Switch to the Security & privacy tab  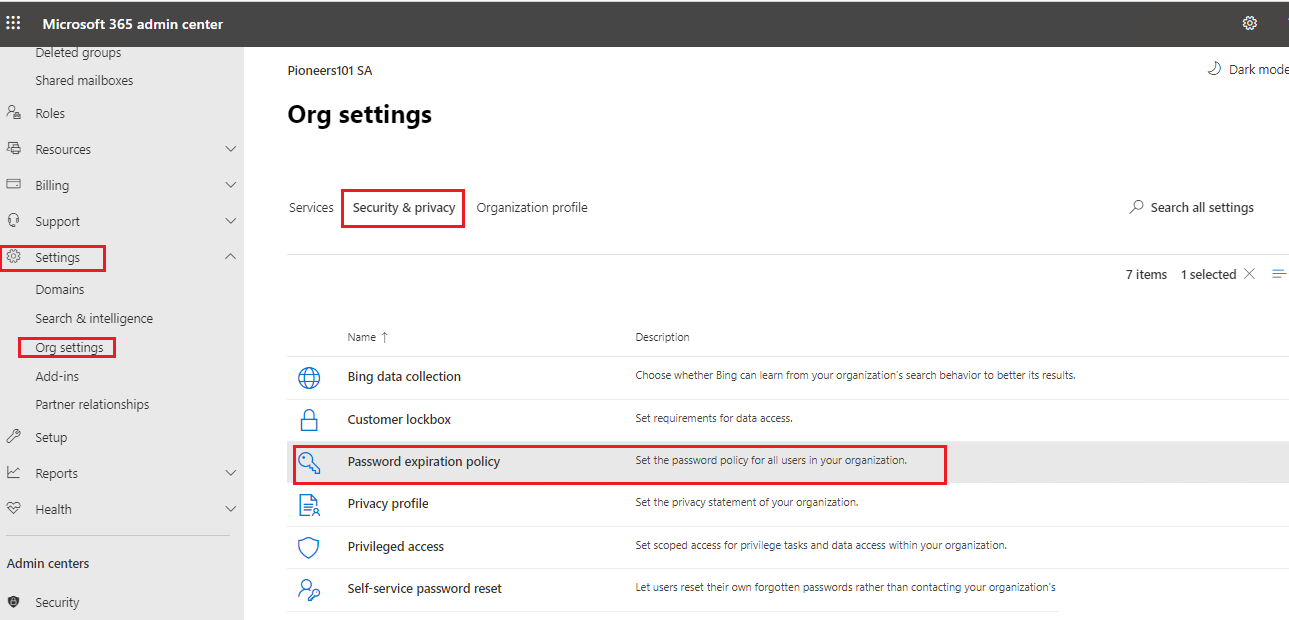(x=403, y=208)
